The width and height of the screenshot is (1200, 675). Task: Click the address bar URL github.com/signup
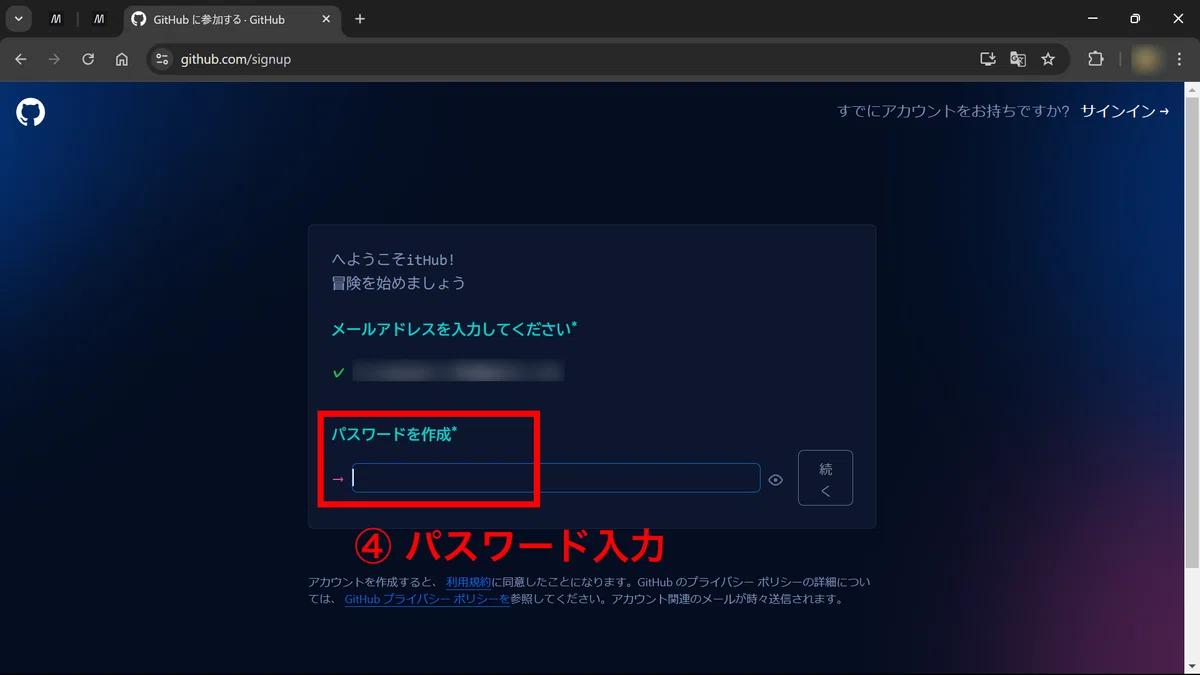point(236,59)
